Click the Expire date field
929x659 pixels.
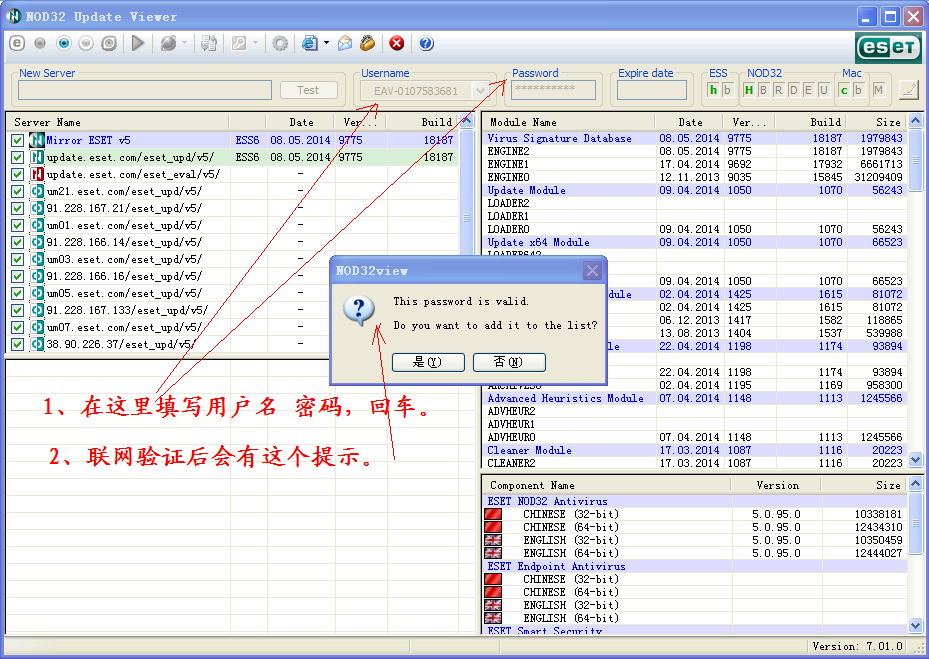point(652,90)
